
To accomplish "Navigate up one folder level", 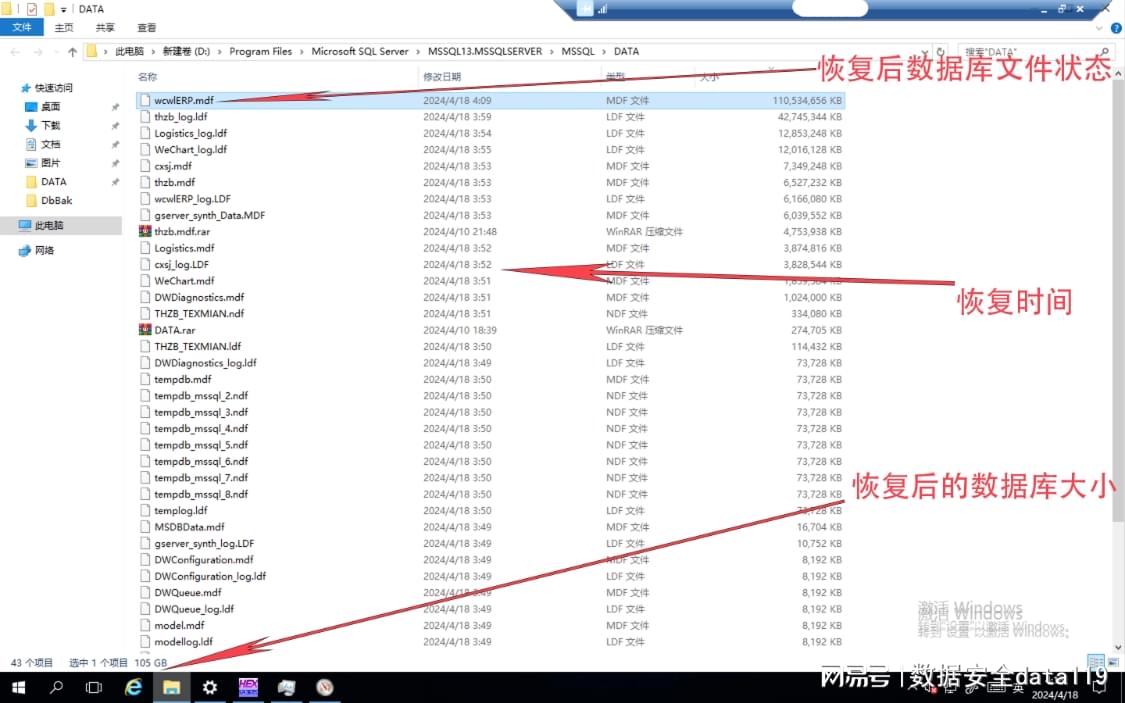I will pos(73,51).
